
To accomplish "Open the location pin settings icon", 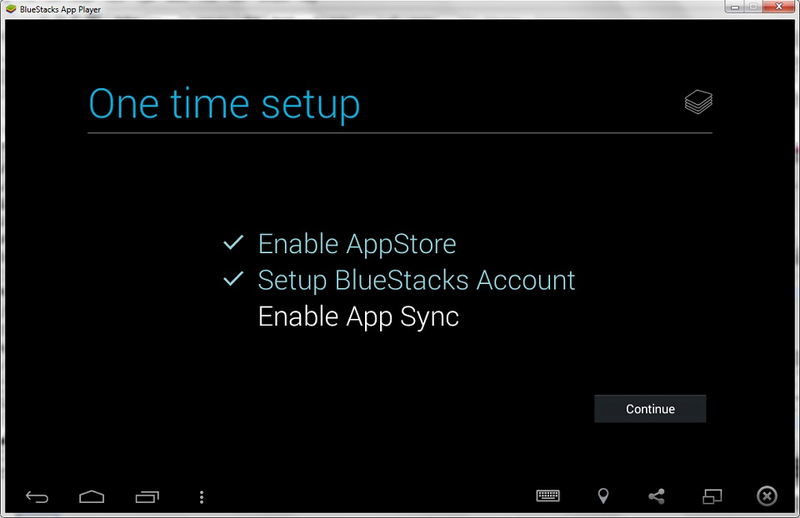I will pos(603,496).
